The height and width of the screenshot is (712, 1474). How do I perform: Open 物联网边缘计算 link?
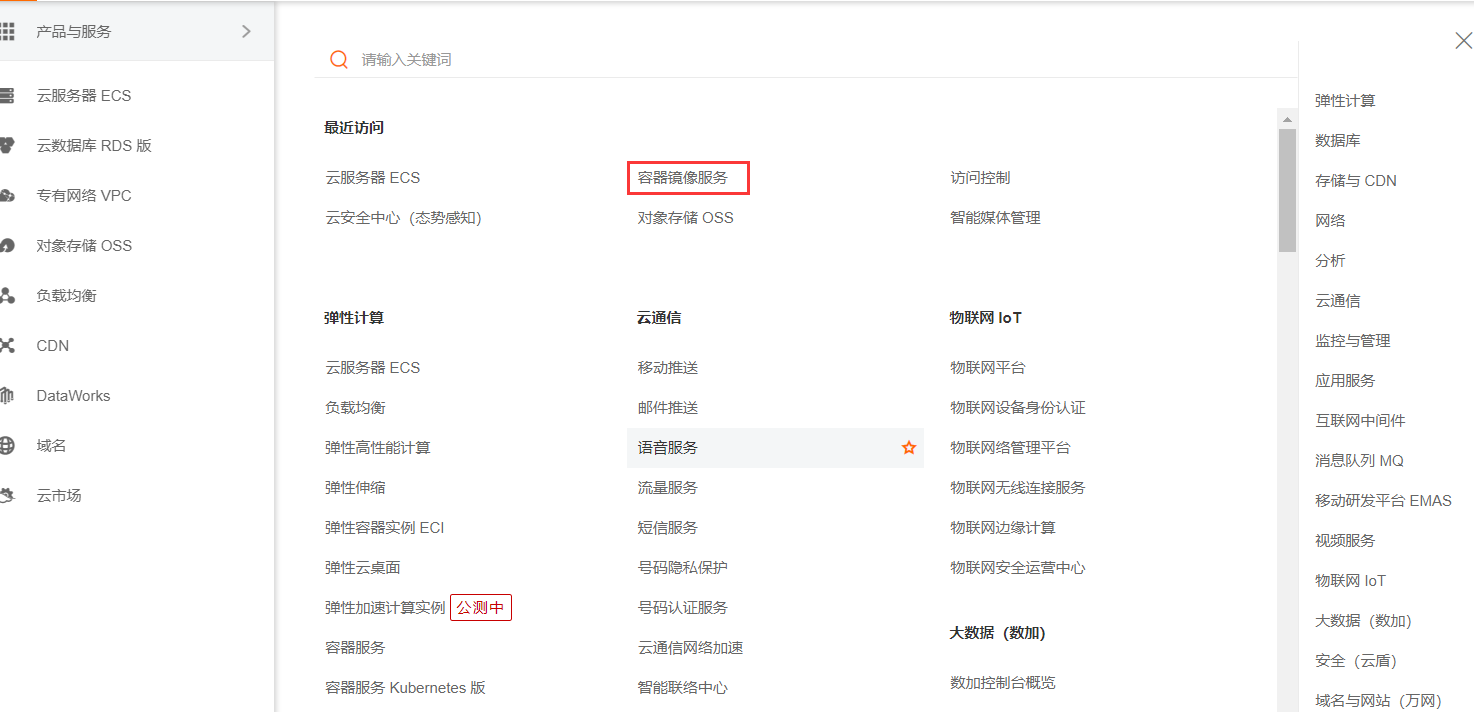pos(1003,528)
